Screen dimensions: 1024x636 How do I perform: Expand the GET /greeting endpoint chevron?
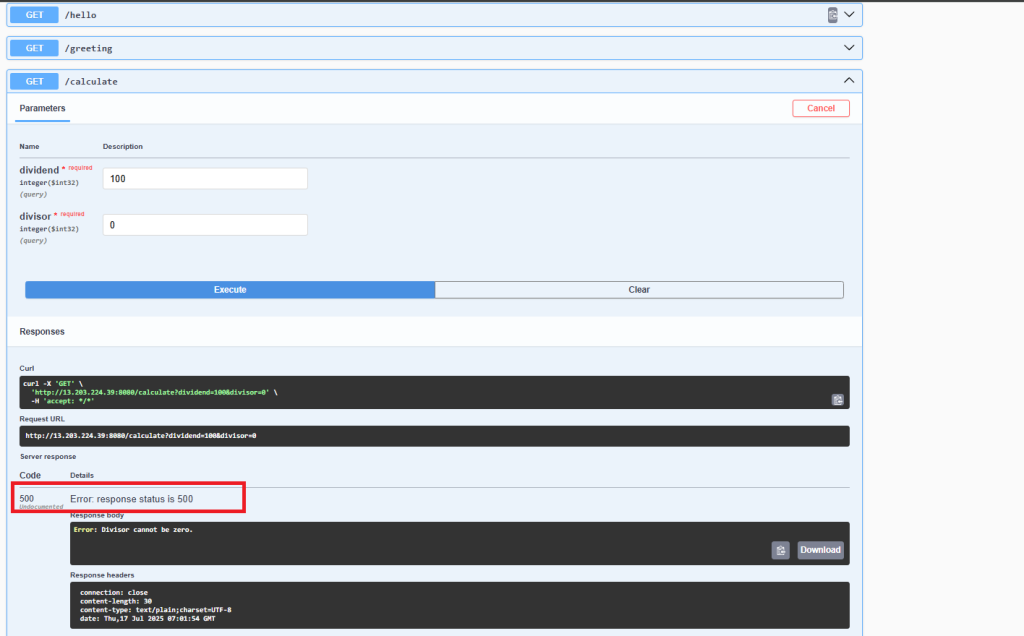[x=849, y=48]
